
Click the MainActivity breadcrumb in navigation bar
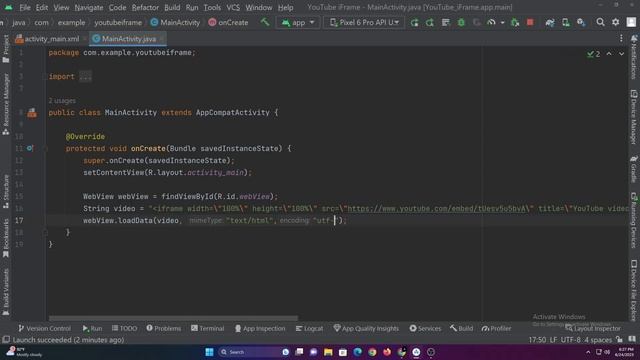pyautogui.click(x=176, y=22)
